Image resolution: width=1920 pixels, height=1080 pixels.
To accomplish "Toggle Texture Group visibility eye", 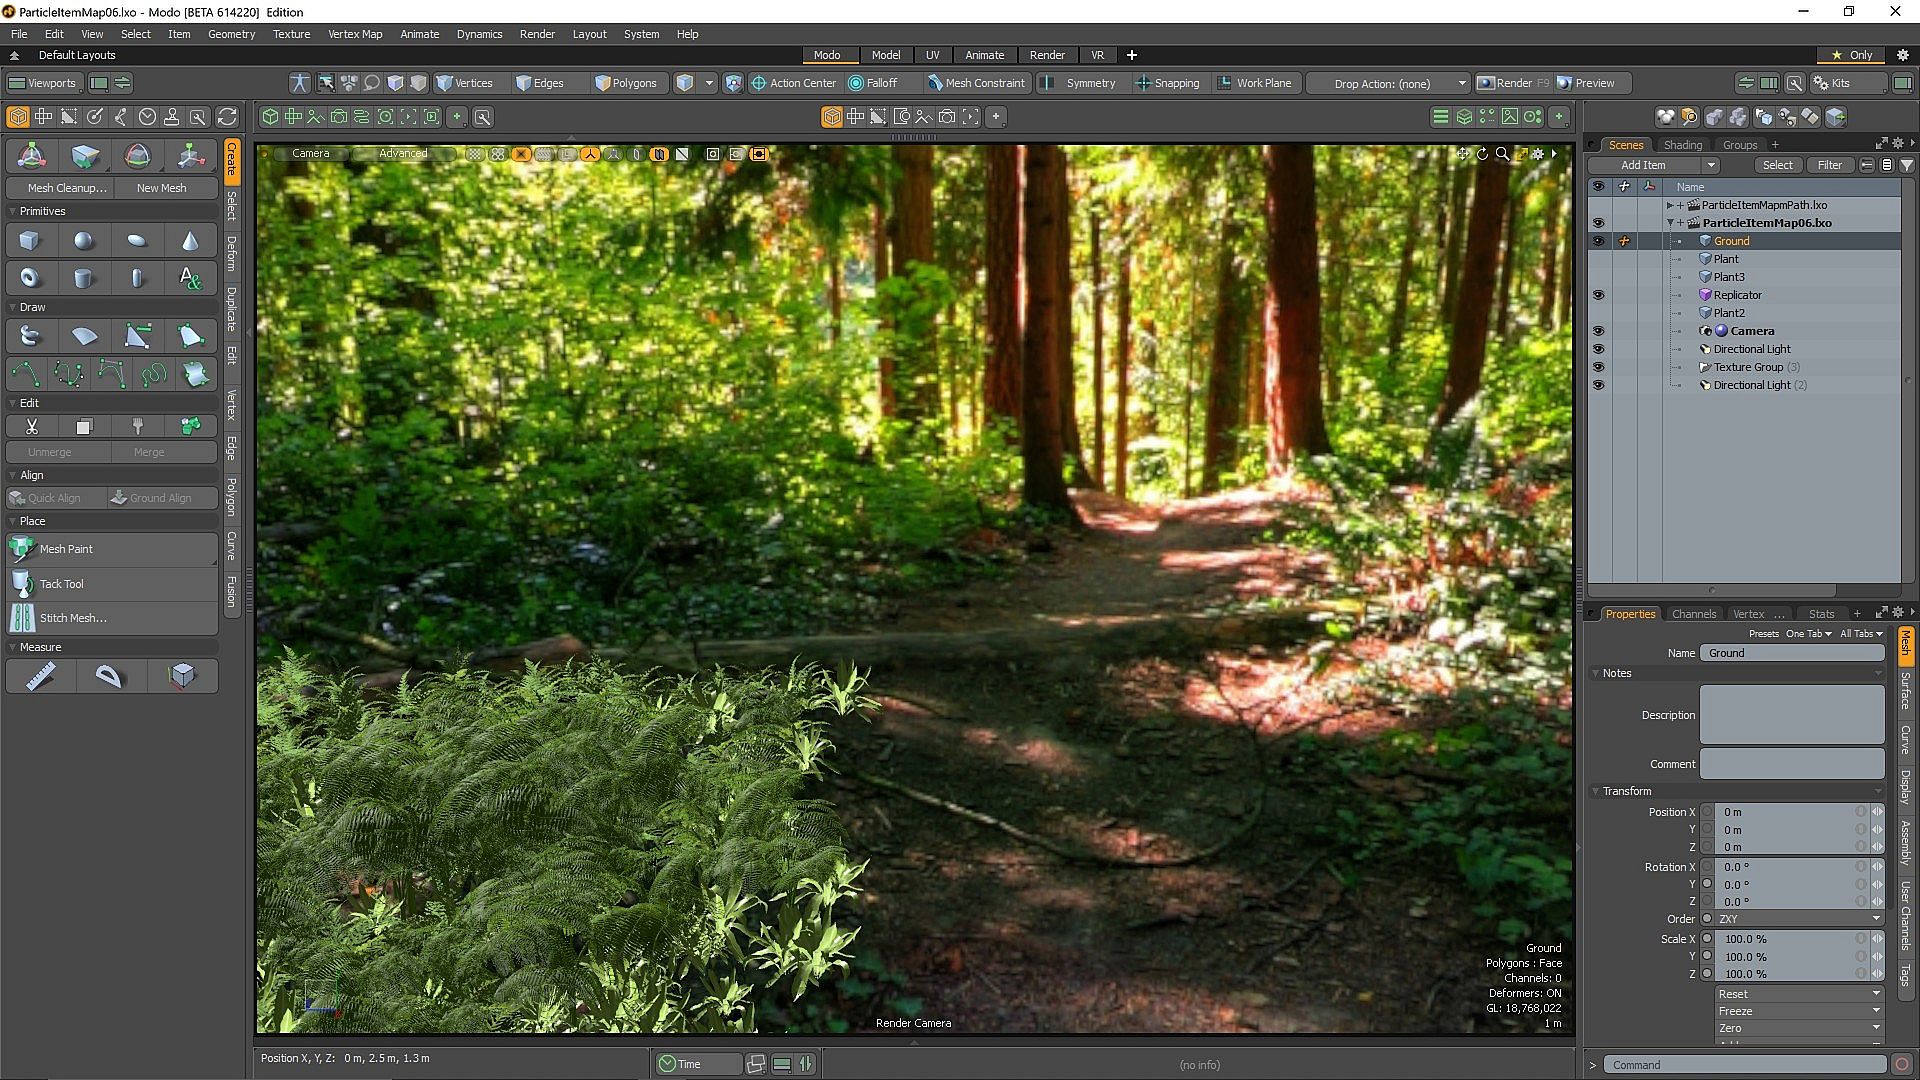I will pyautogui.click(x=1598, y=367).
